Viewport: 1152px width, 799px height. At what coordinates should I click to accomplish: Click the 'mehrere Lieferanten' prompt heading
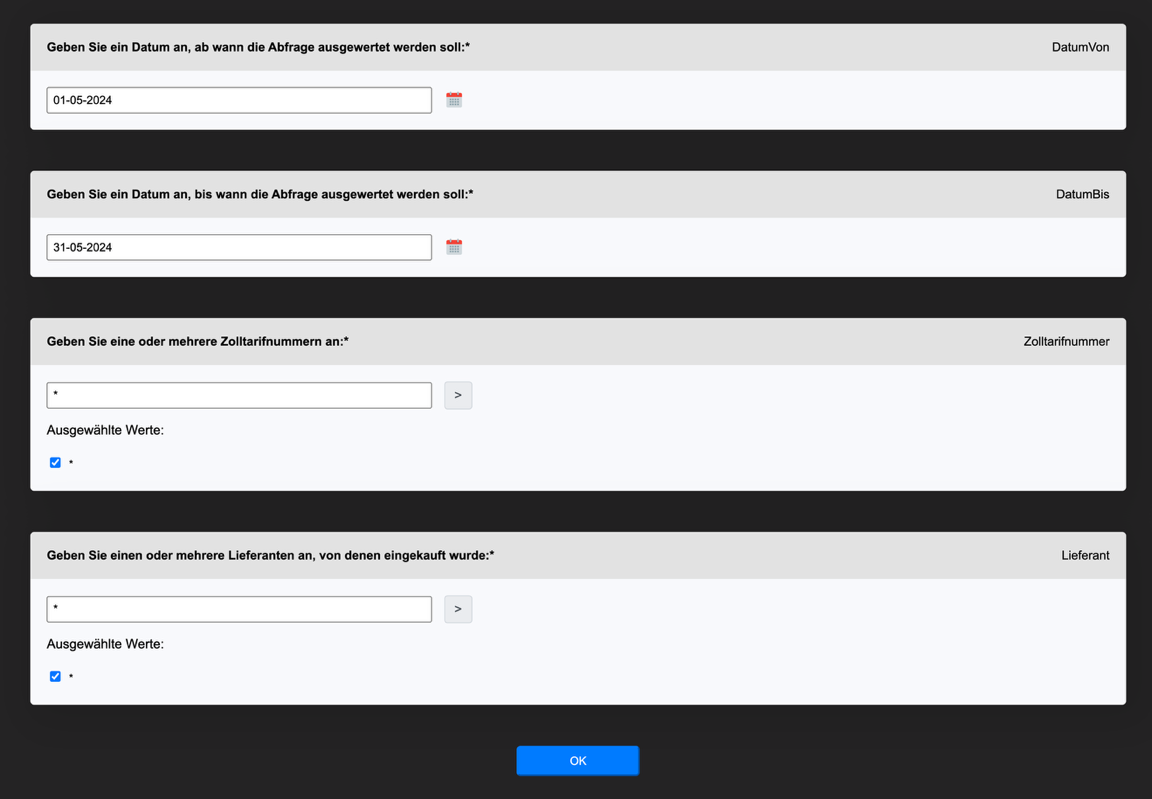tap(270, 556)
